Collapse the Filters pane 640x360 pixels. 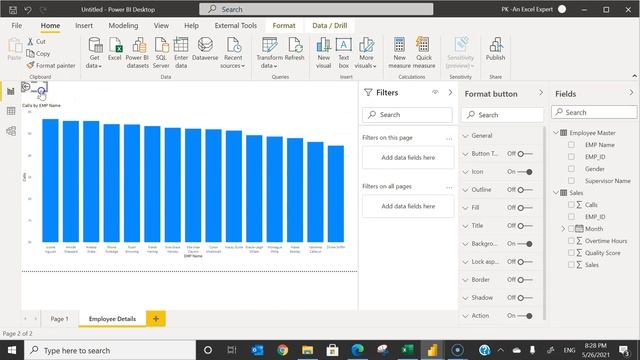point(450,93)
